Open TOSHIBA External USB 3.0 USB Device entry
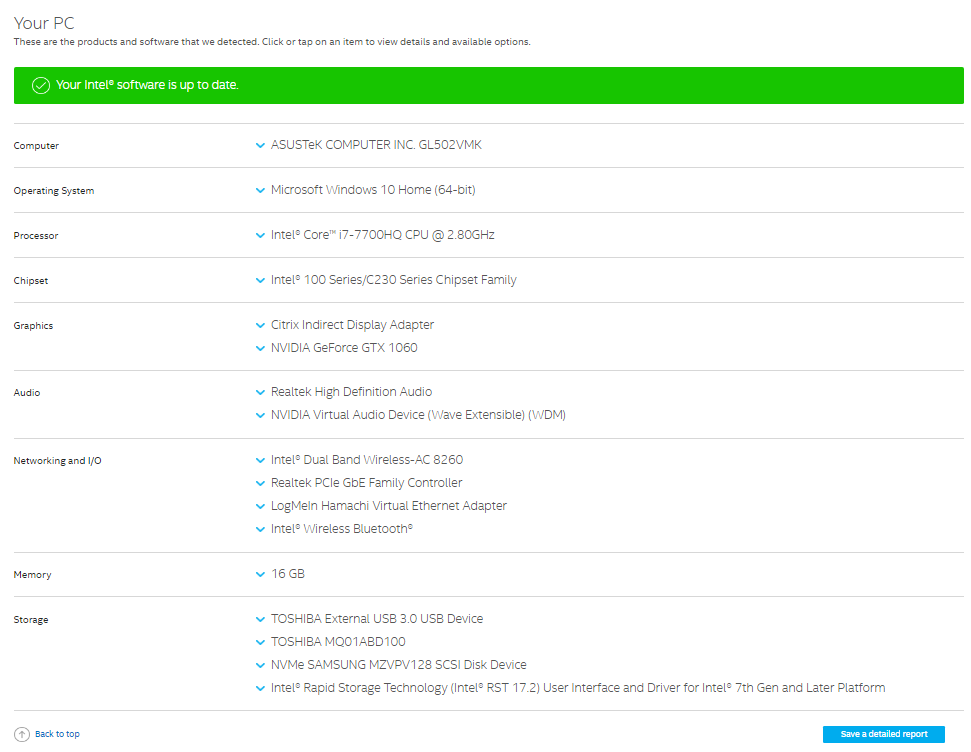 coord(377,618)
